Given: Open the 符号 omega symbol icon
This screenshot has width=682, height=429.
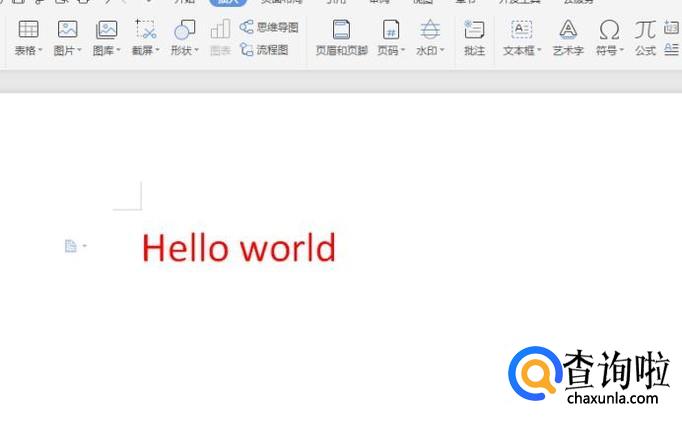Looking at the screenshot, I should point(609,30).
